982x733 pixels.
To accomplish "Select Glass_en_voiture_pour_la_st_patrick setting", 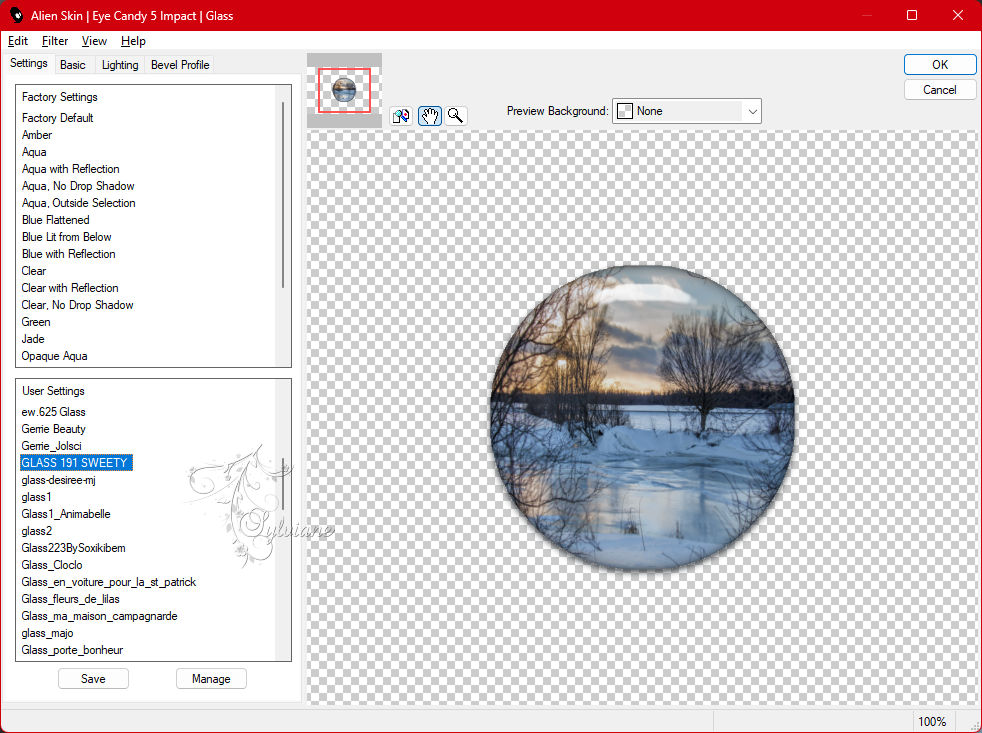I will coord(108,581).
